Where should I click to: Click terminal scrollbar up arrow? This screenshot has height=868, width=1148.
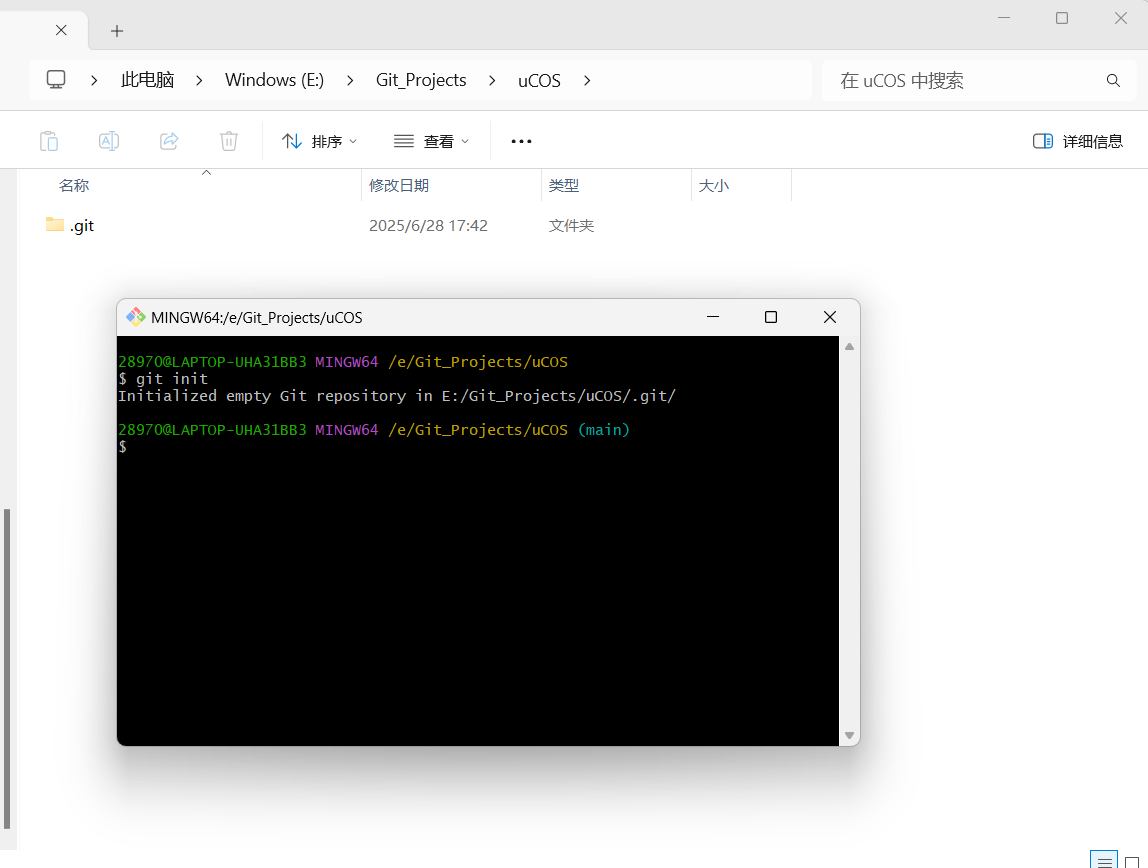(849, 347)
